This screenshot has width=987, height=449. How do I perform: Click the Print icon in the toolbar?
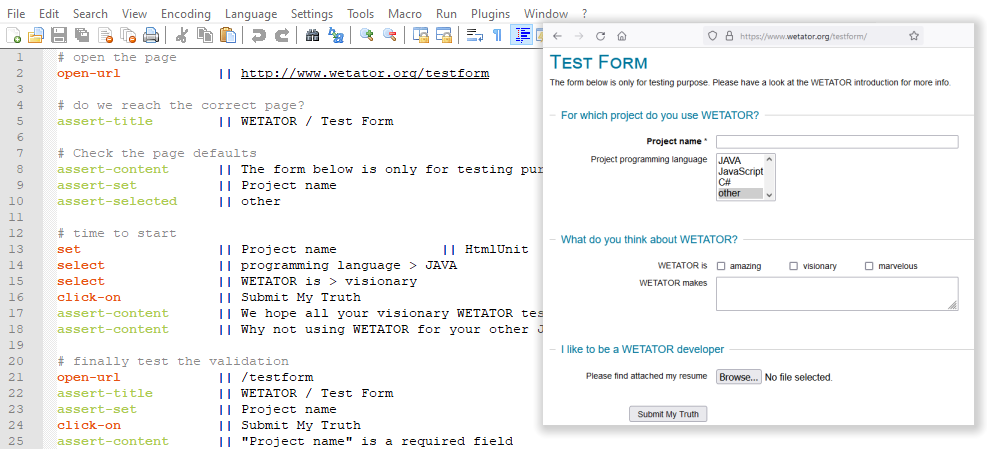click(151, 36)
